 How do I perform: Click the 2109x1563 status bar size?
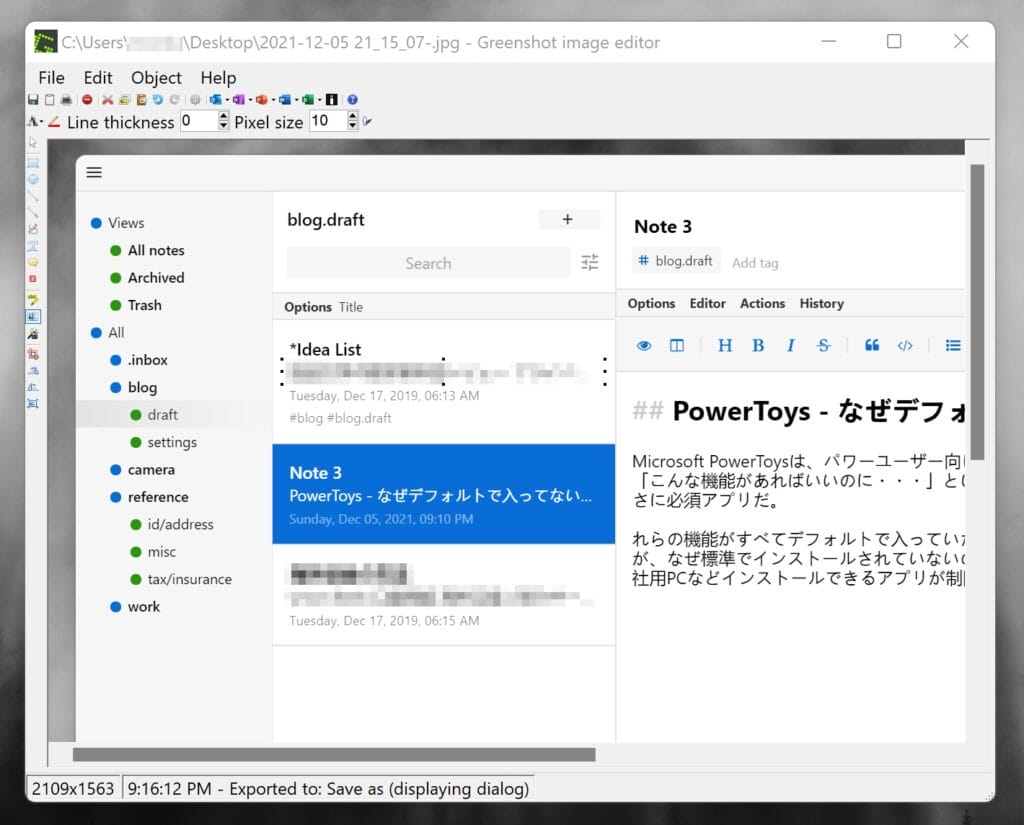click(x=73, y=789)
